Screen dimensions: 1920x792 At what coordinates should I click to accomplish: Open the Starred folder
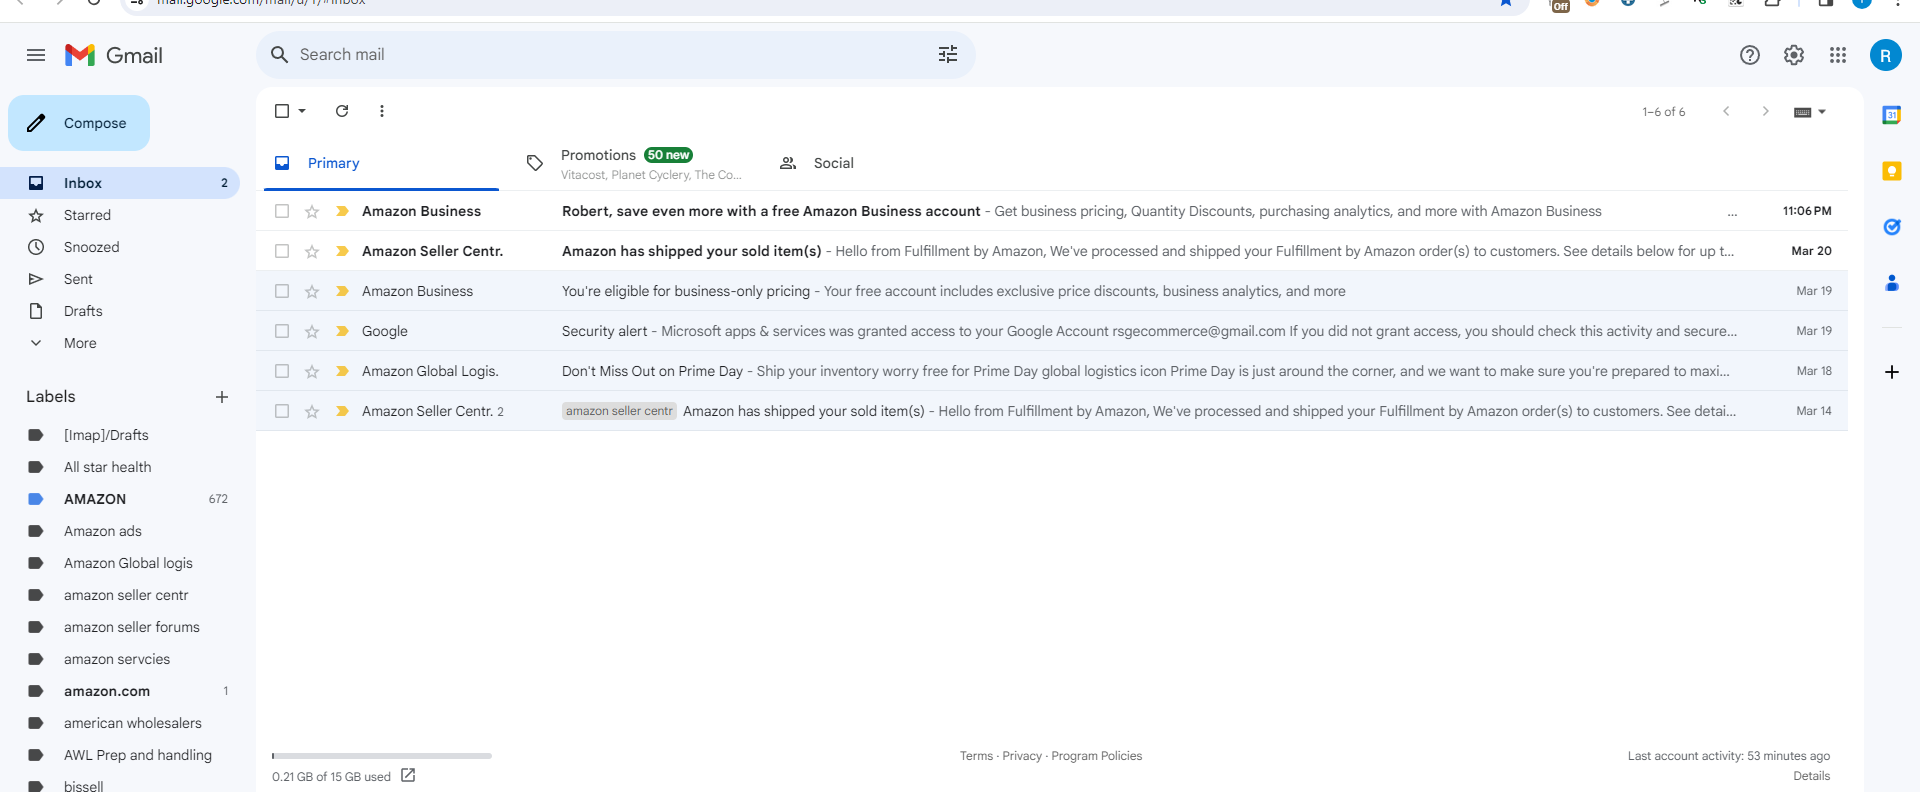click(120, 215)
